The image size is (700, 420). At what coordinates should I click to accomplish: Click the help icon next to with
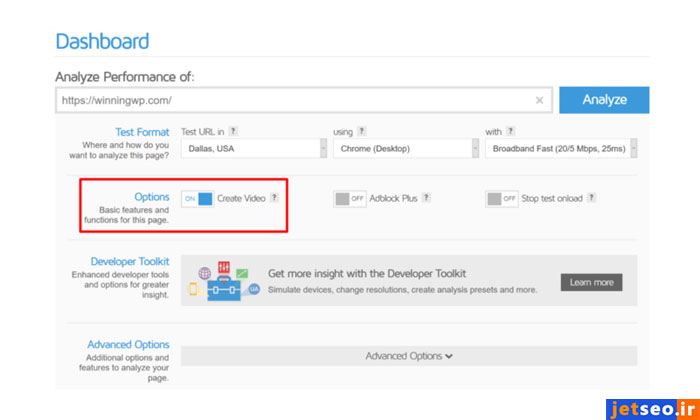pyautogui.click(x=511, y=131)
